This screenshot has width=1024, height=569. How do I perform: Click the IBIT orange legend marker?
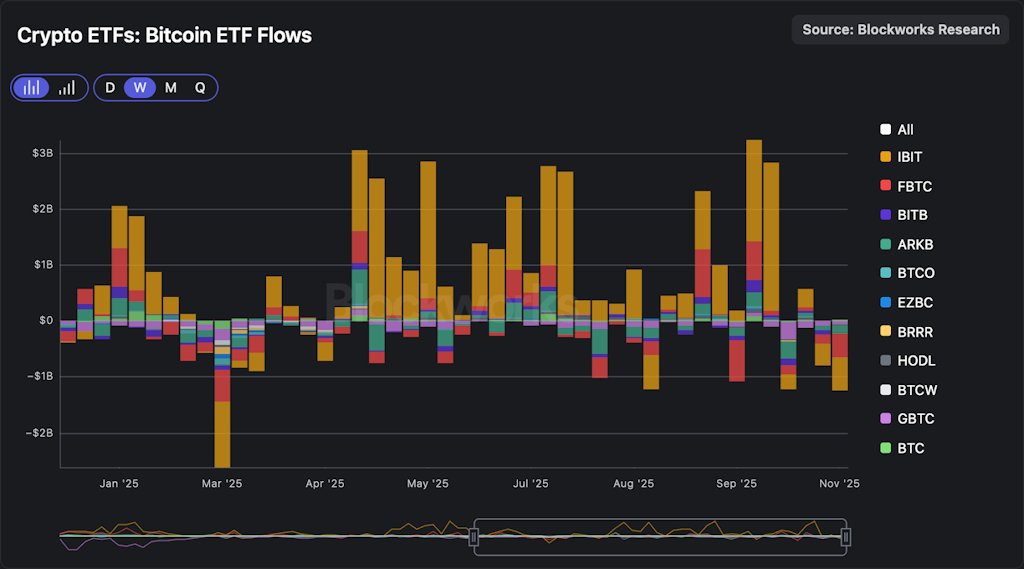click(x=885, y=158)
